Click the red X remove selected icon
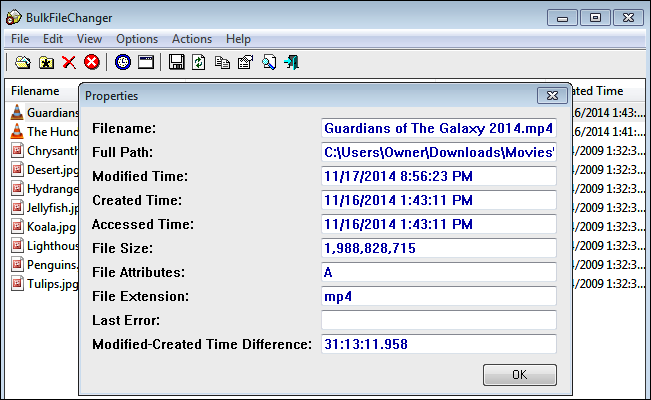Viewport: 651px width, 400px height. (69, 63)
